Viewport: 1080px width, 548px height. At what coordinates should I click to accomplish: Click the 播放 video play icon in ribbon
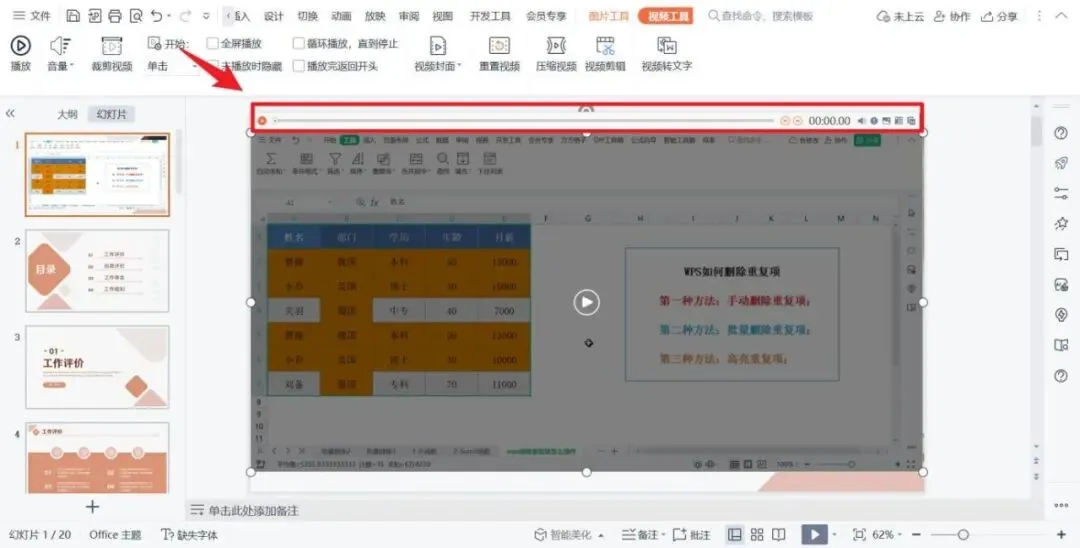pyautogui.click(x=21, y=45)
